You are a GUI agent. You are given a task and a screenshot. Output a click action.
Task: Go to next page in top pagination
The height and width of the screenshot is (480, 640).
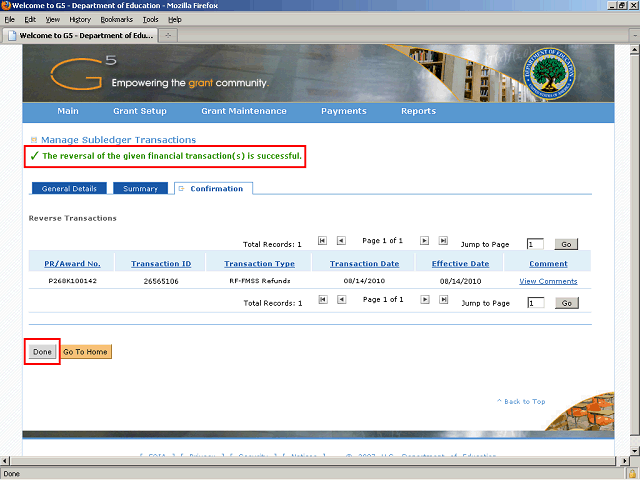pyautogui.click(x=424, y=241)
